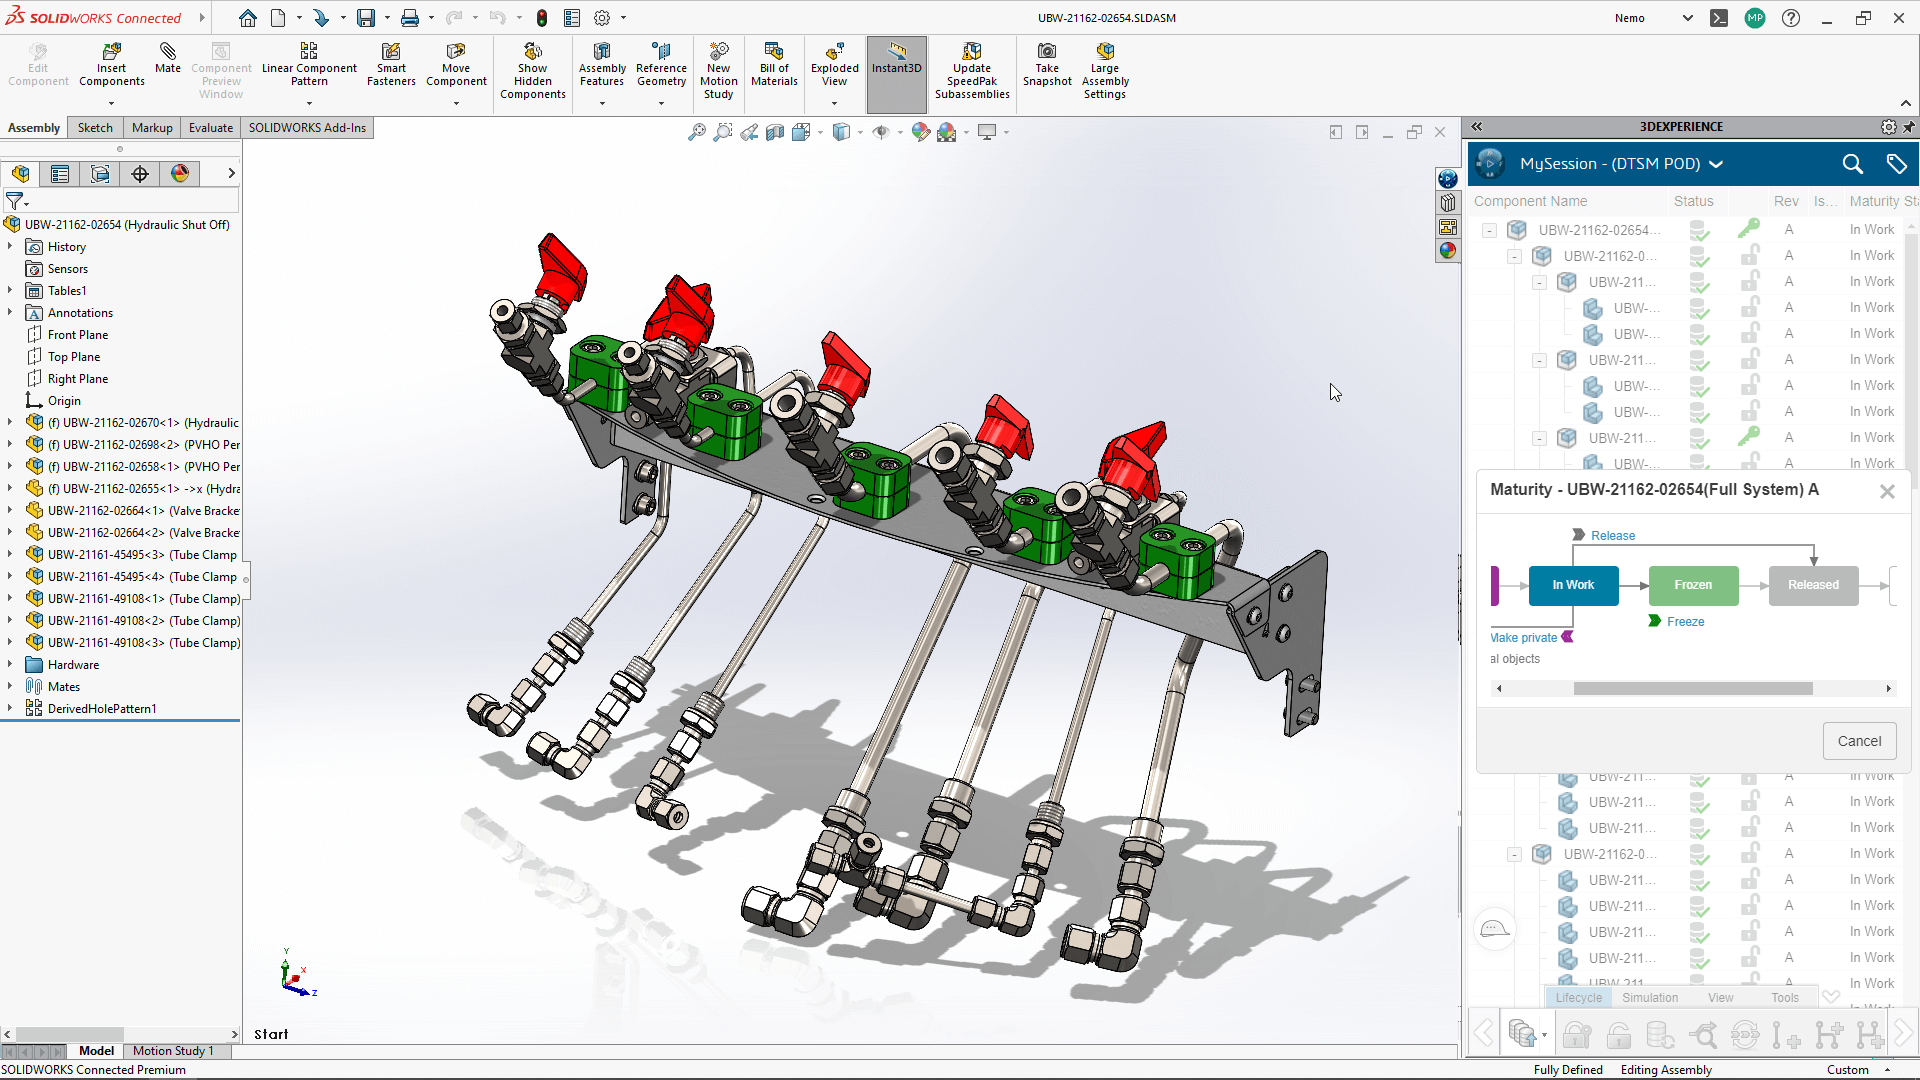Open the SOLIDWORKS Add-Ins tab

tap(307, 128)
